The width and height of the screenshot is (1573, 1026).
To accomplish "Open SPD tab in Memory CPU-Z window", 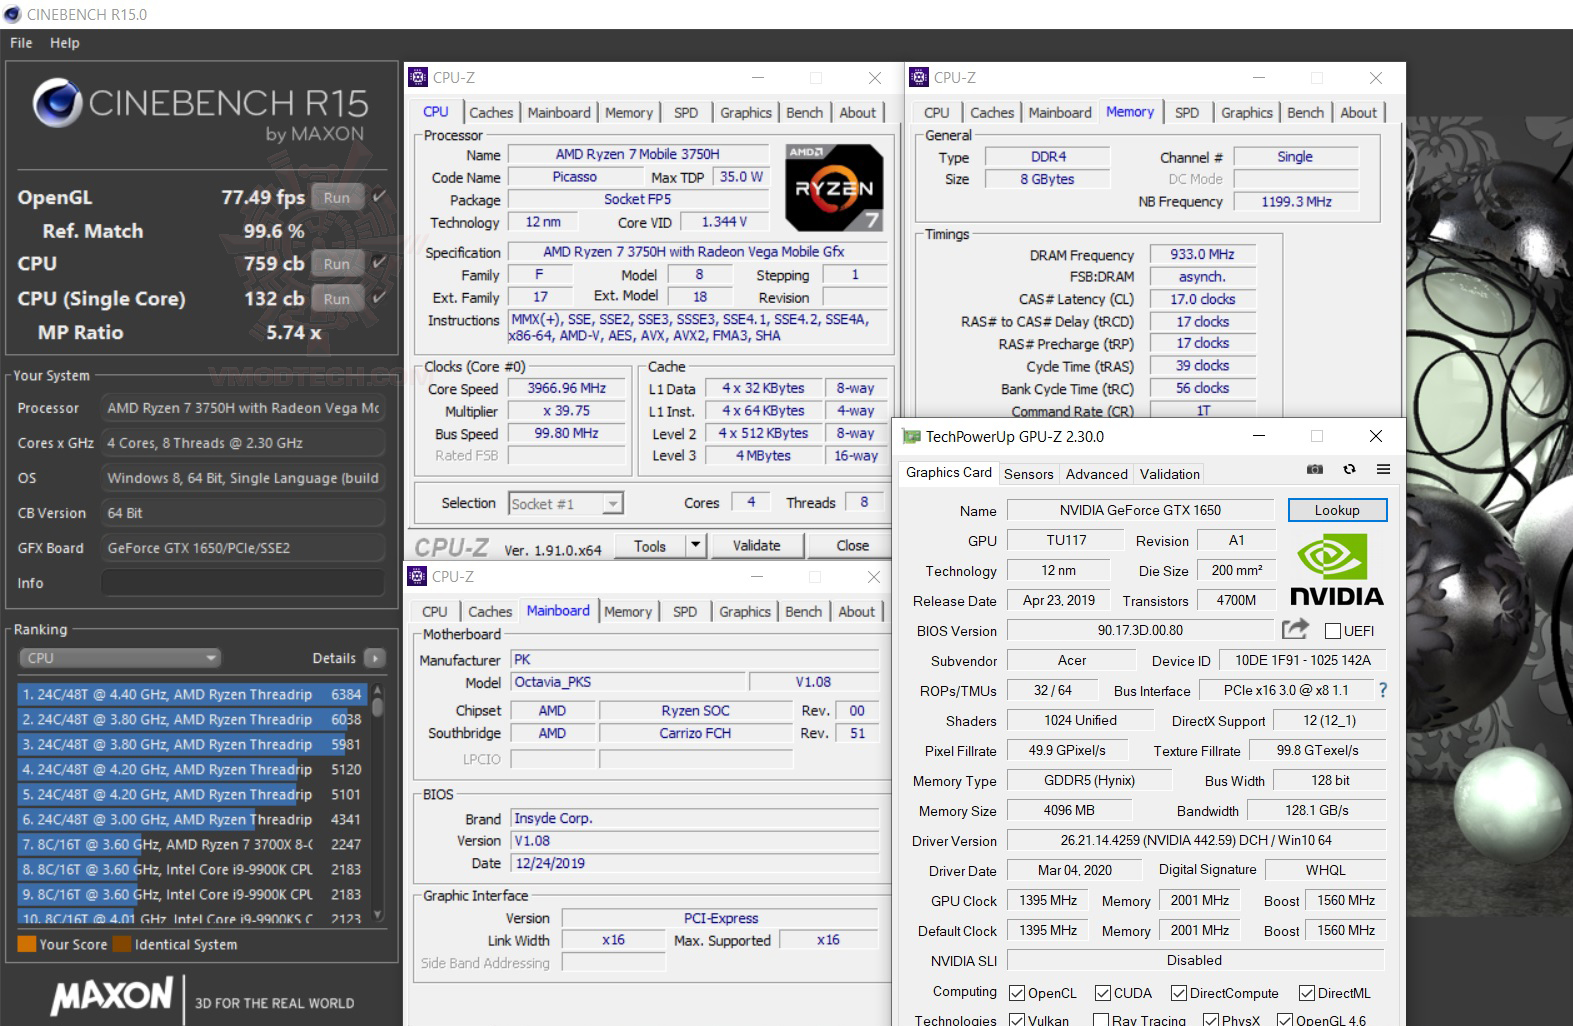I will 1187,113.
